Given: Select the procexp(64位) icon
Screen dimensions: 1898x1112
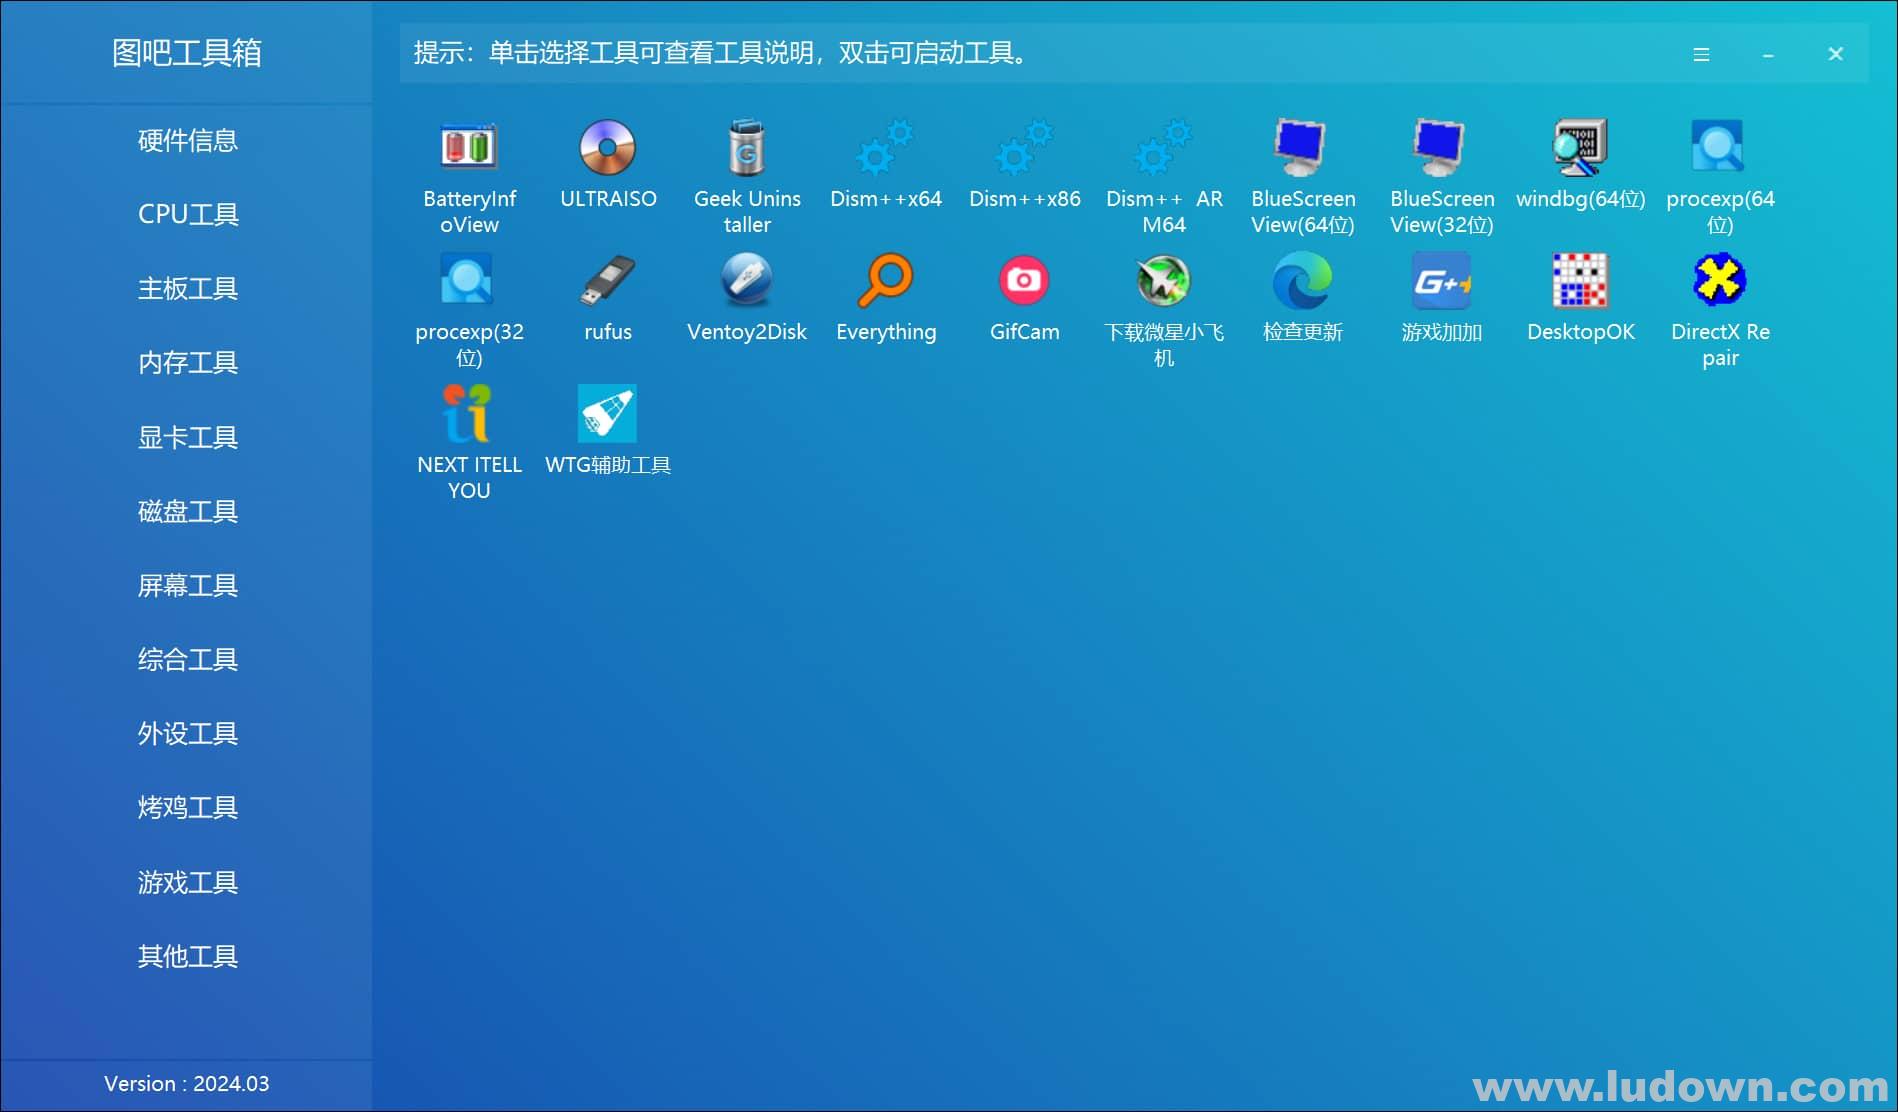Looking at the screenshot, I should [x=1719, y=147].
